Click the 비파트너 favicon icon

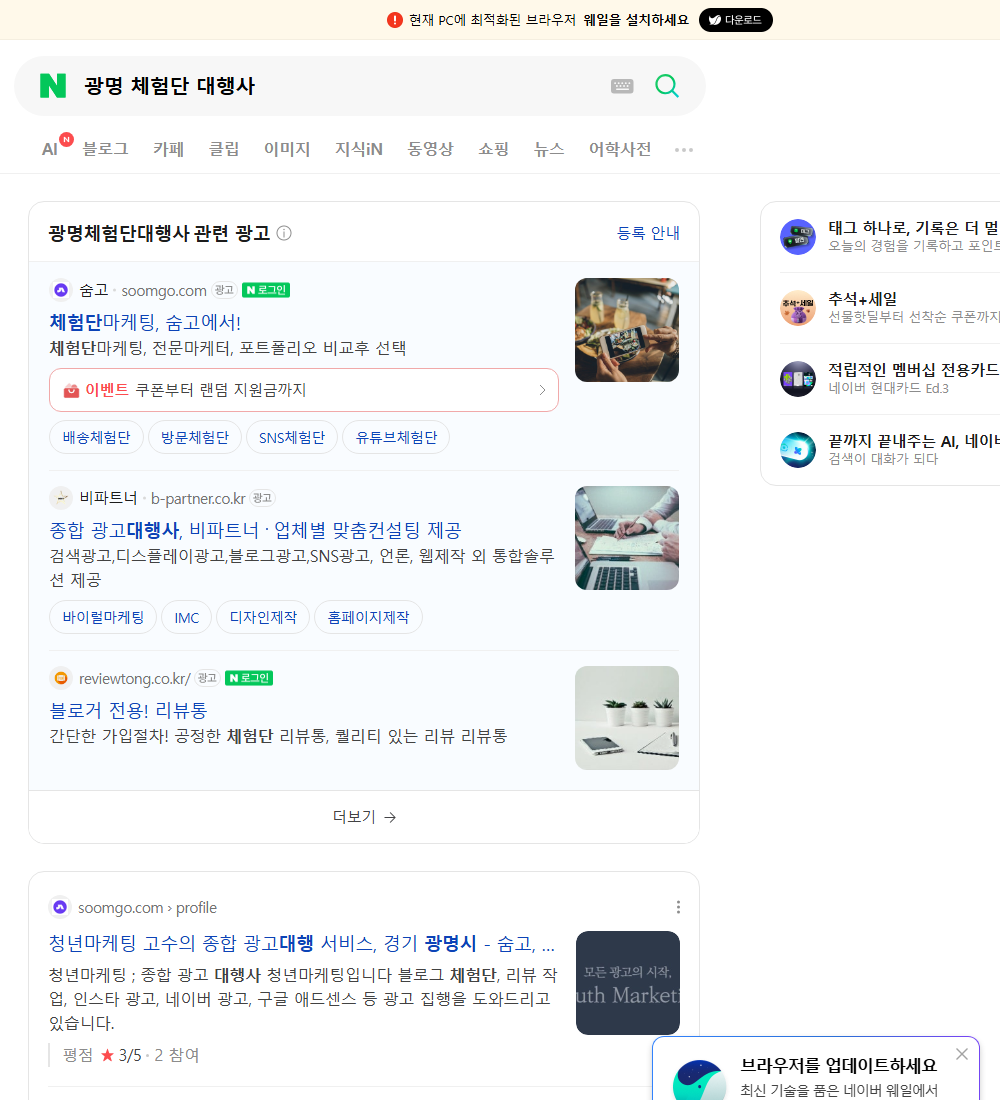[x=61, y=498]
